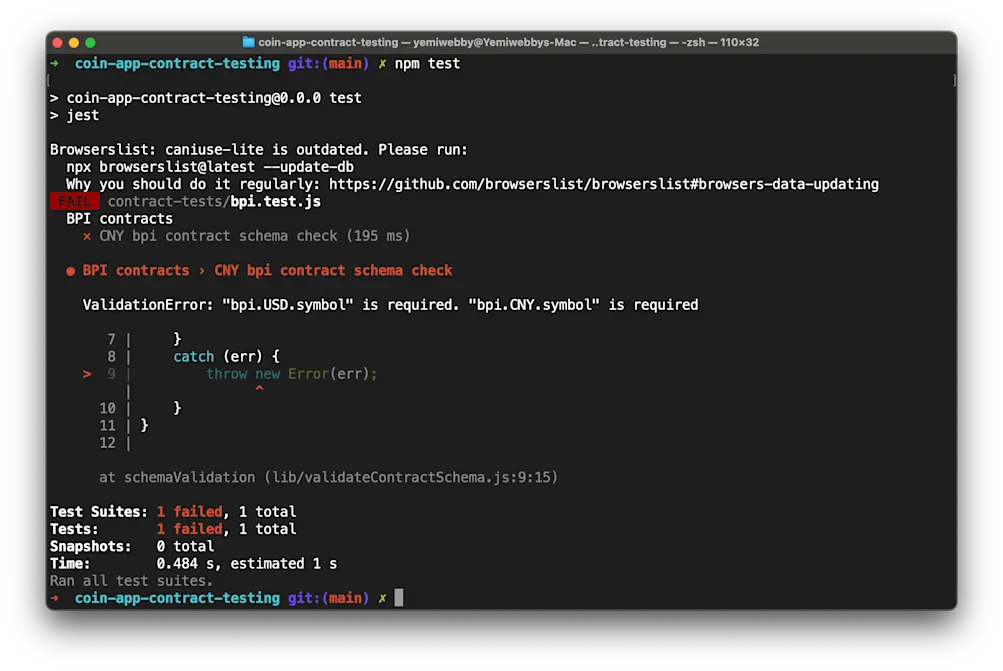Viewport: 1003px width, 671px height.
Task: Click the top prompt 'coin-app-contract-testing' directory name
Action: coord(177,63)
